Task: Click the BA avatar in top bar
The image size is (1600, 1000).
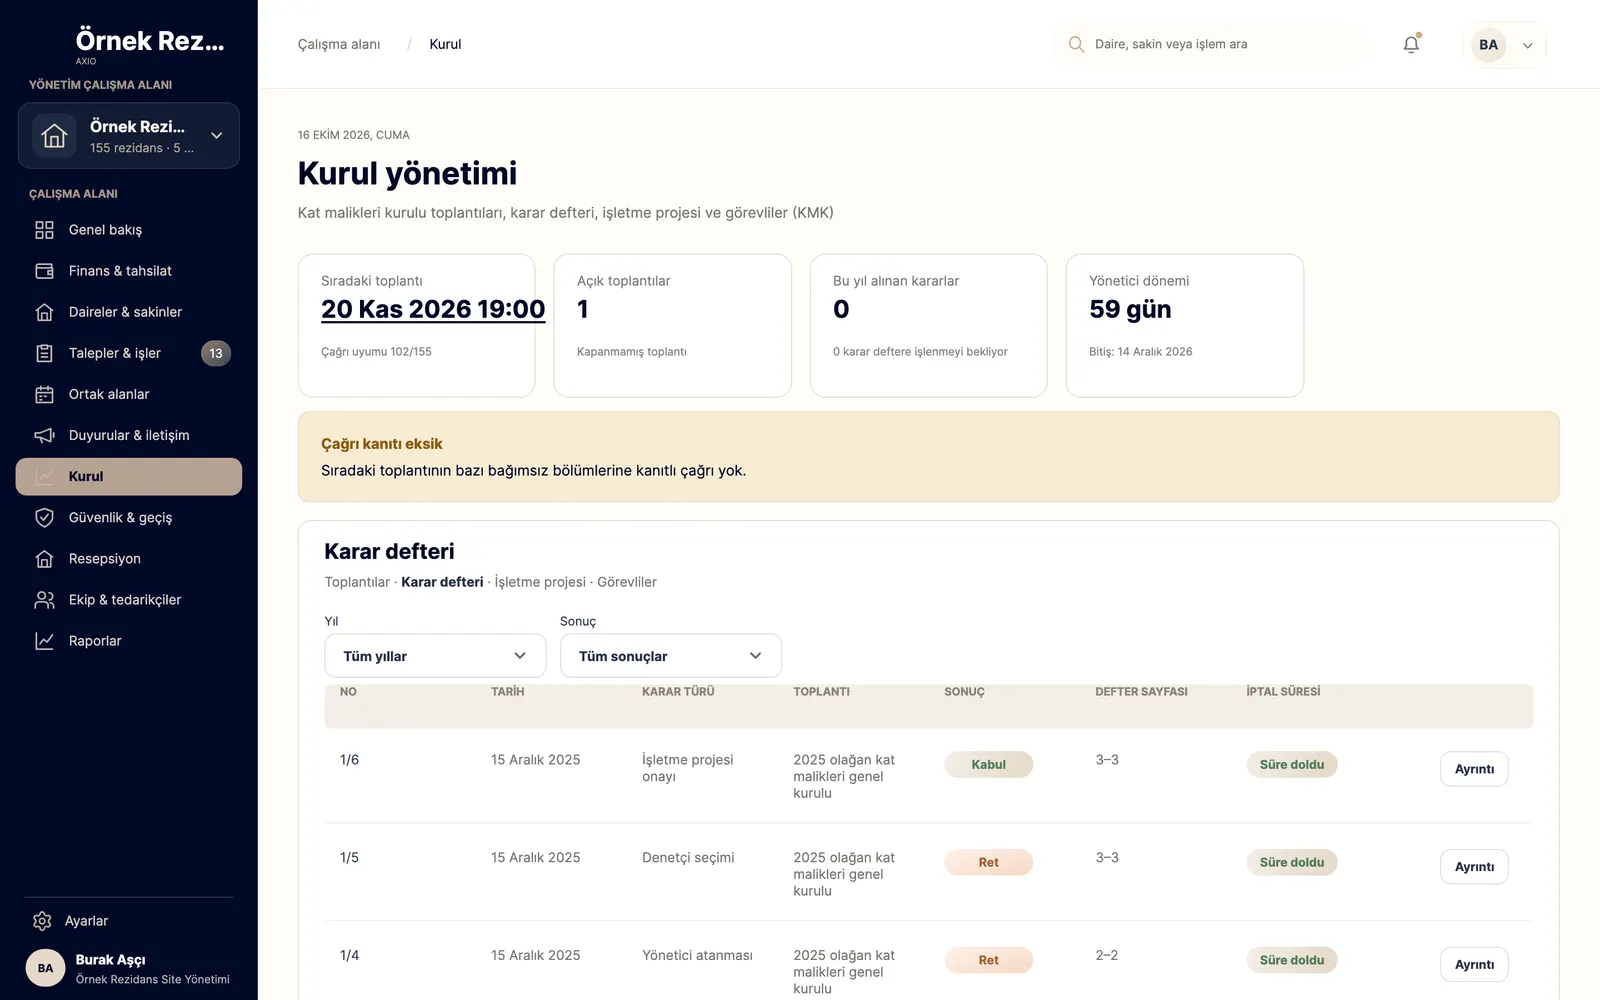Action: click(x=1488, y=44)
